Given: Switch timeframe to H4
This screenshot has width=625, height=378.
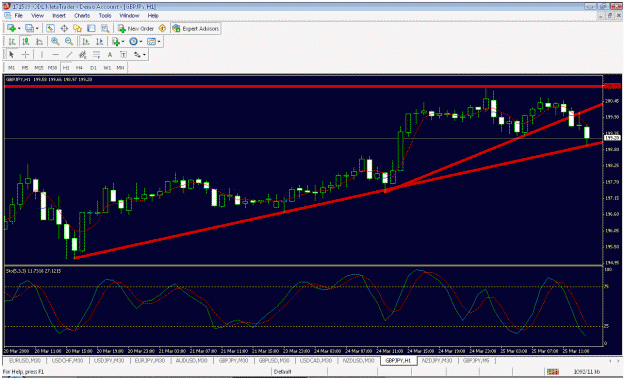Looking at the screenshot, I should coord(79,68).
